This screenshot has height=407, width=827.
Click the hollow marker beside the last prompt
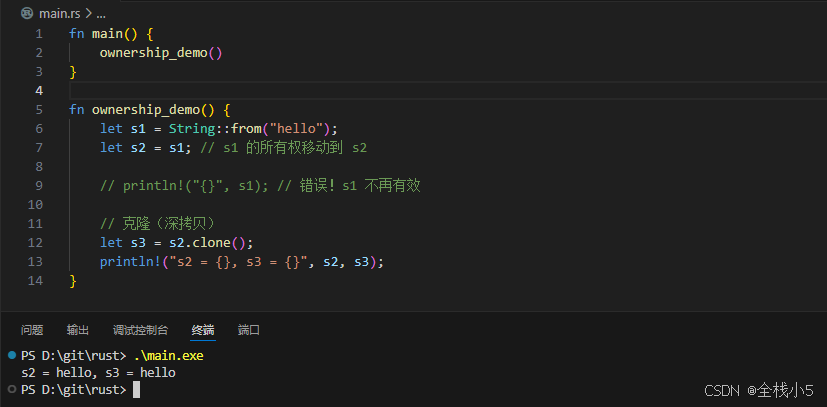12,390
